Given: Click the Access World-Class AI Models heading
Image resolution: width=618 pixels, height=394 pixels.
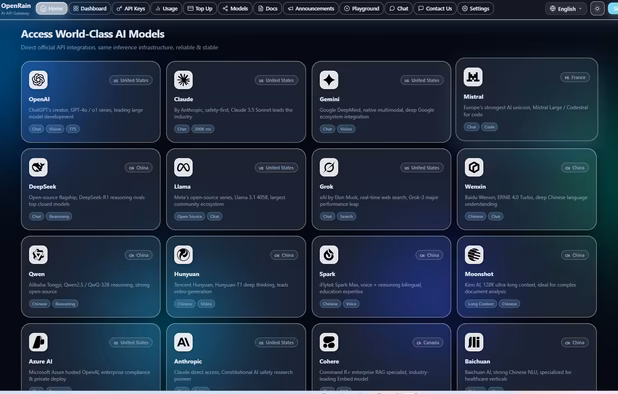Looking at the screenshot, I should click(x=93, y=34).
